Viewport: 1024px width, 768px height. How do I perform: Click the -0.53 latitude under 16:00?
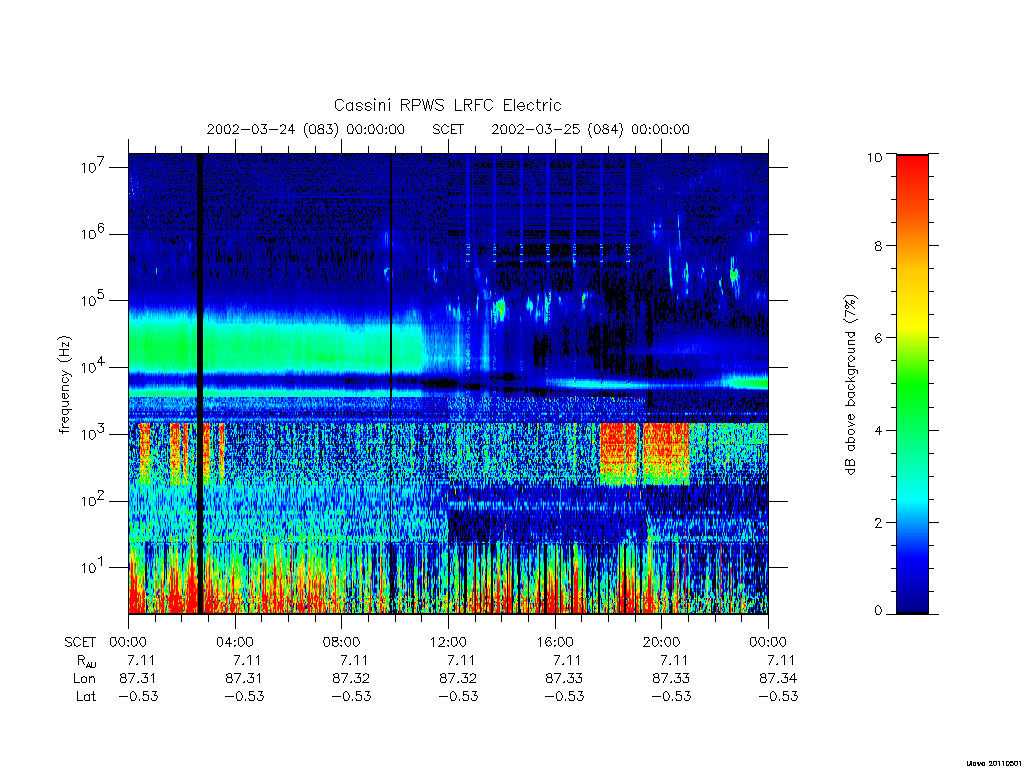click(x=564, y=696)
